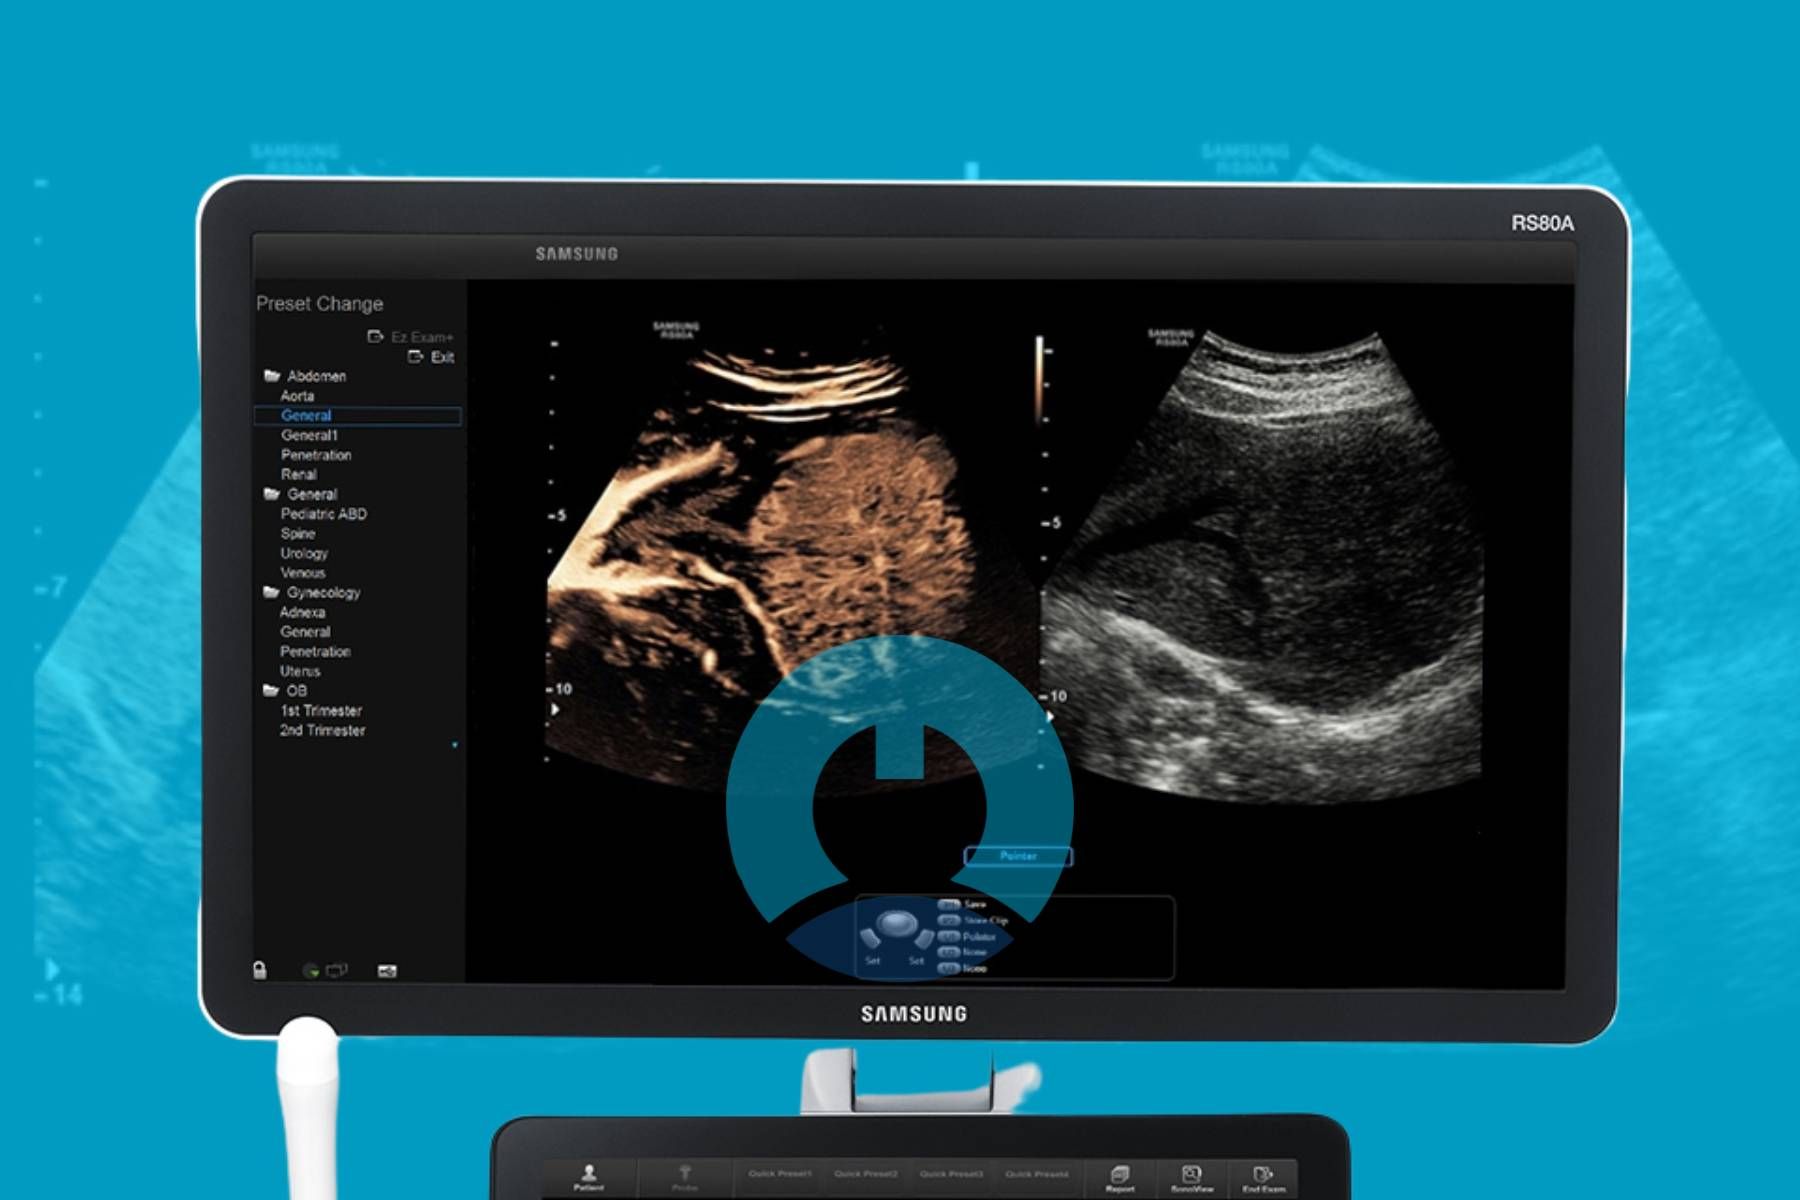Collapse the OB folder

[x=271, y=690]
